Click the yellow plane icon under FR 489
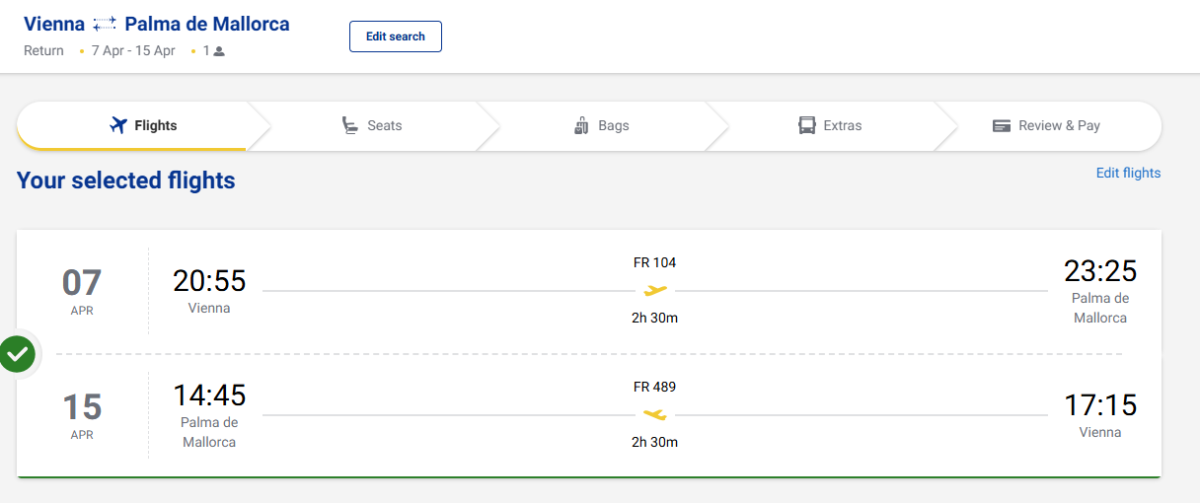The width and height of the screenshot is (1200, 503). click(x=655, y=414)
